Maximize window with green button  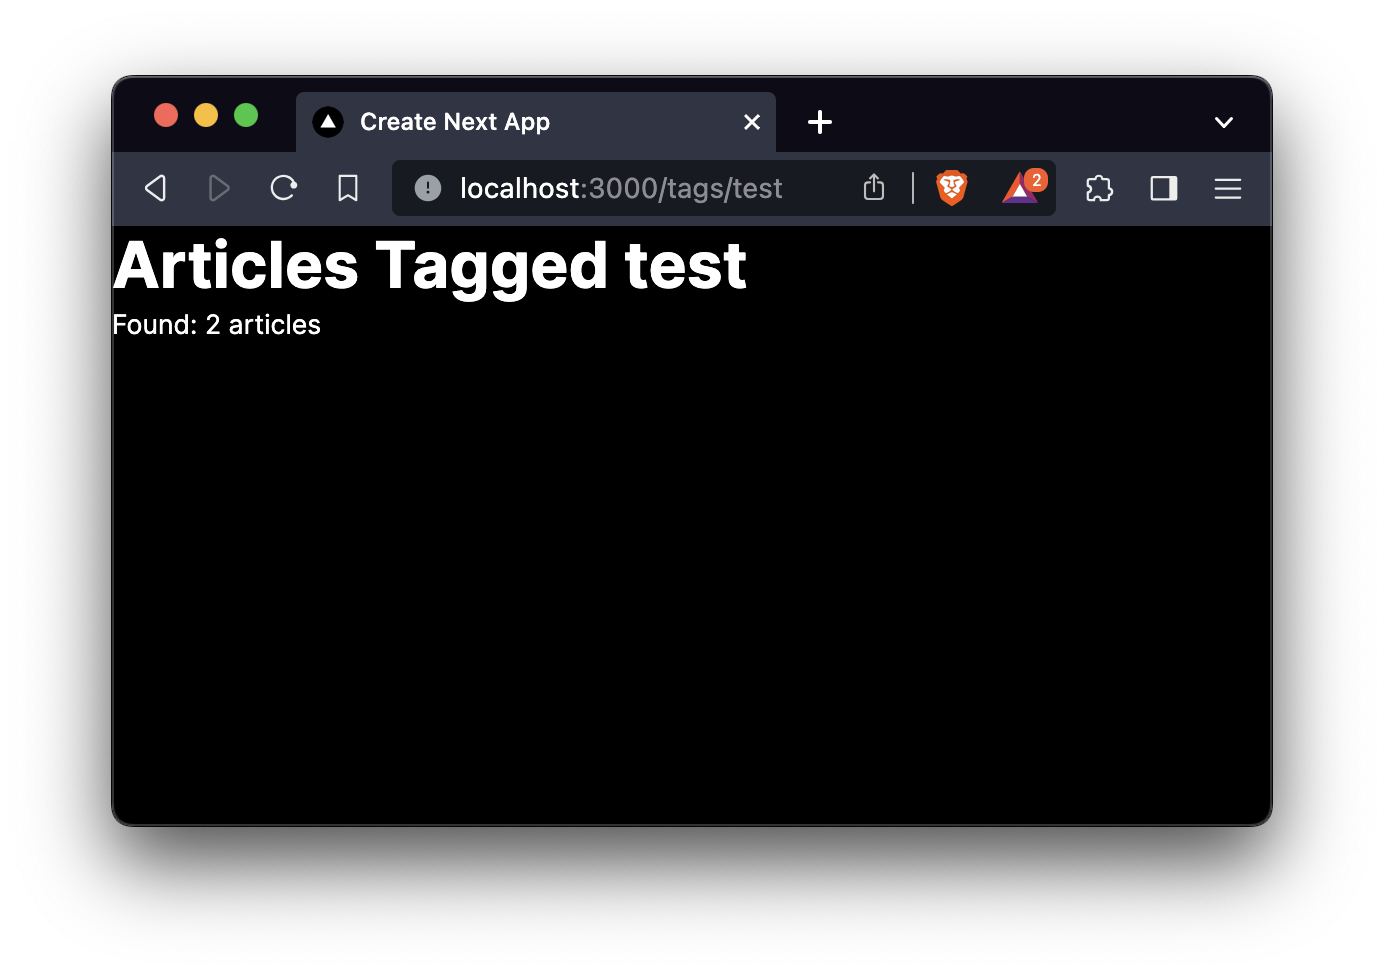(x=246, y=116)
